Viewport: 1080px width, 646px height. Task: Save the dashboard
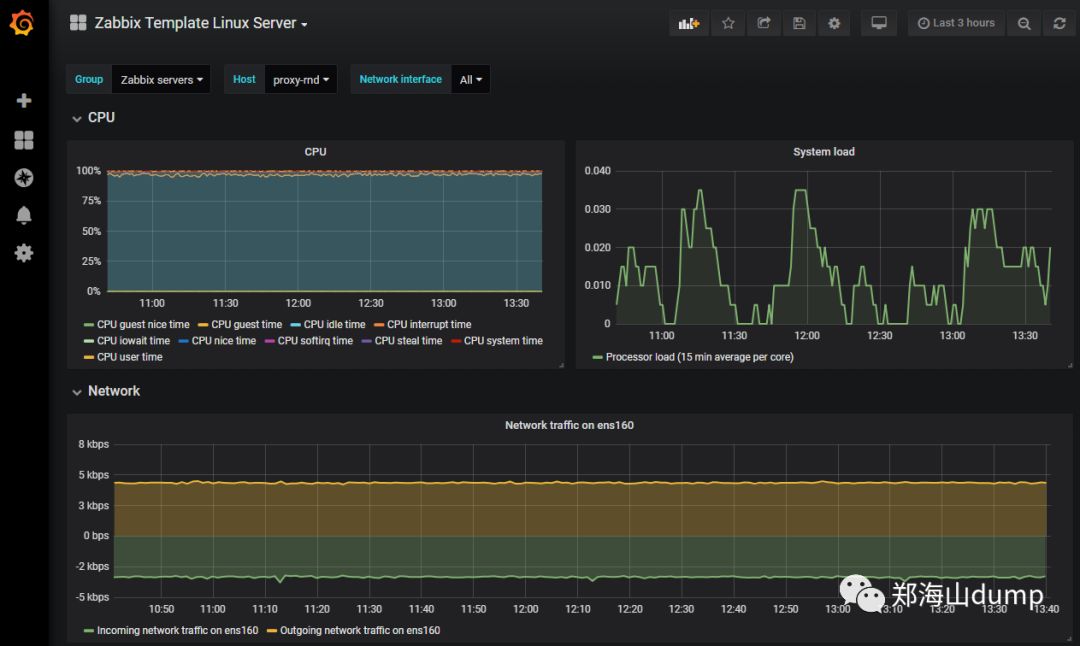[799, 23]
